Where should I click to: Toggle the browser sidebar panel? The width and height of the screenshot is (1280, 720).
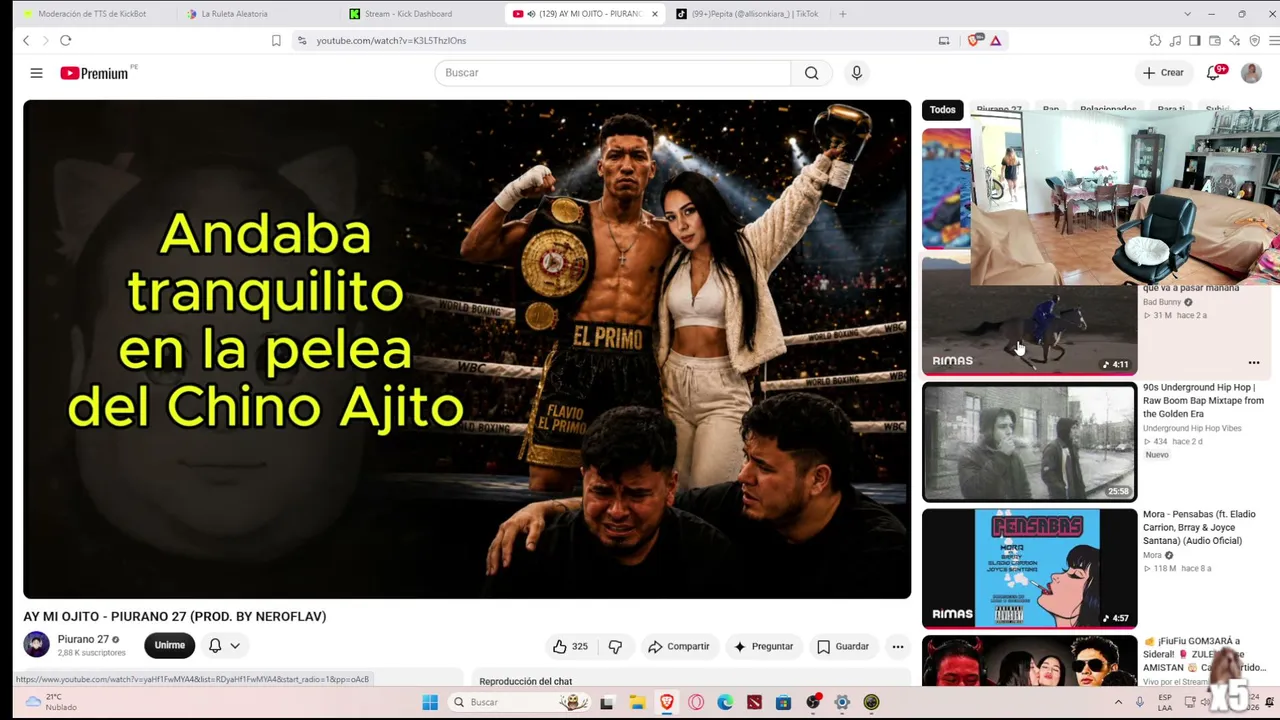coord(1195,40)
